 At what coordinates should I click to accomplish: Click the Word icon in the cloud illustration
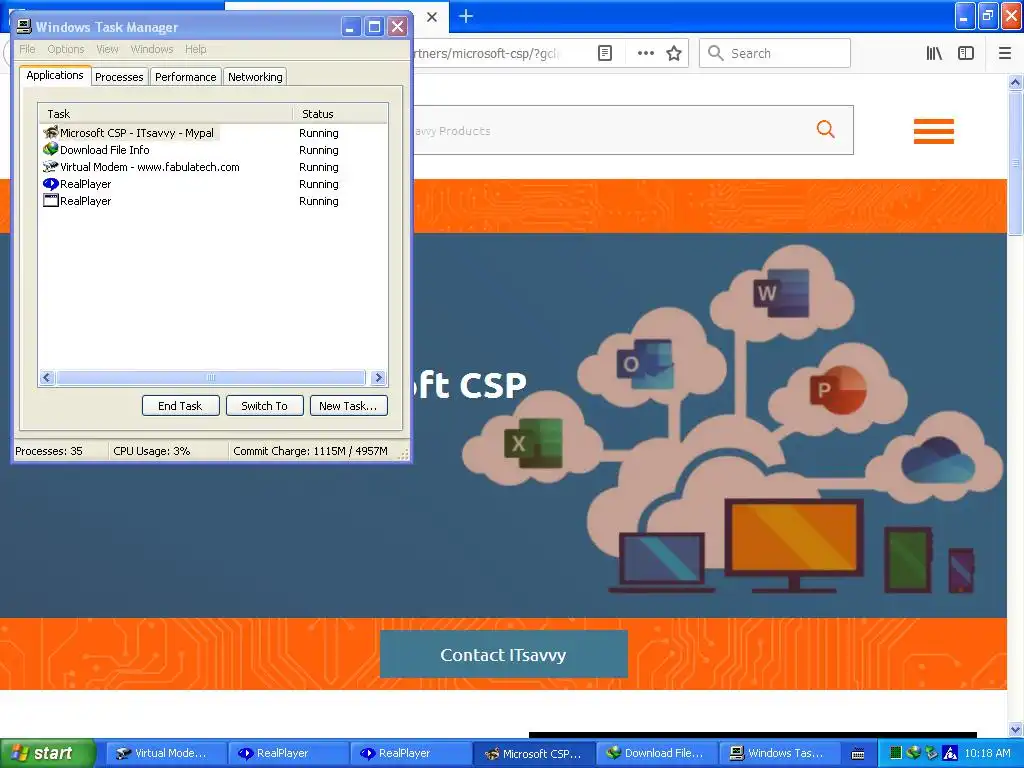(782, 293)
